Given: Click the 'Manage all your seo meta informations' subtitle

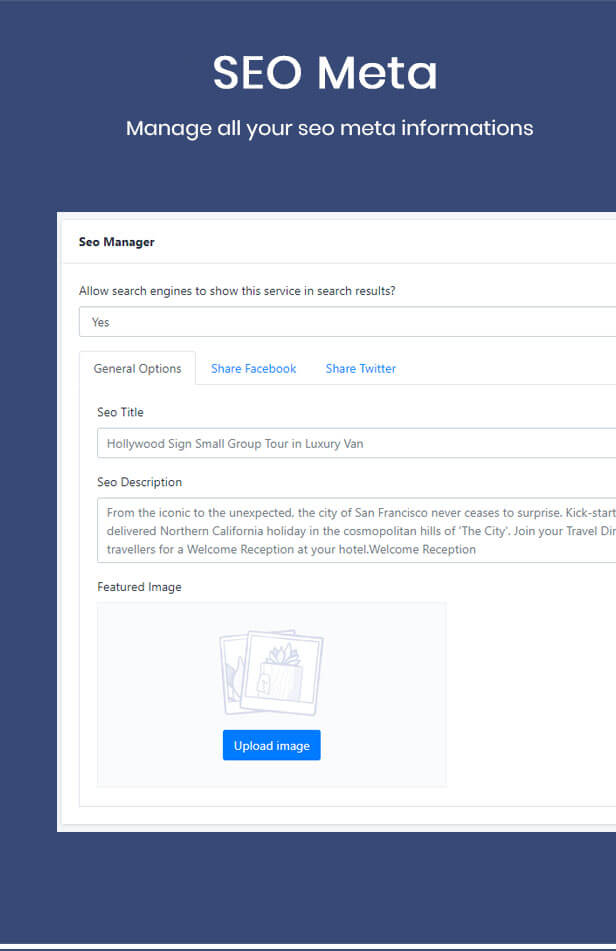Looking at the screenshot, I should pyautogui.click(x=329, y=129).
